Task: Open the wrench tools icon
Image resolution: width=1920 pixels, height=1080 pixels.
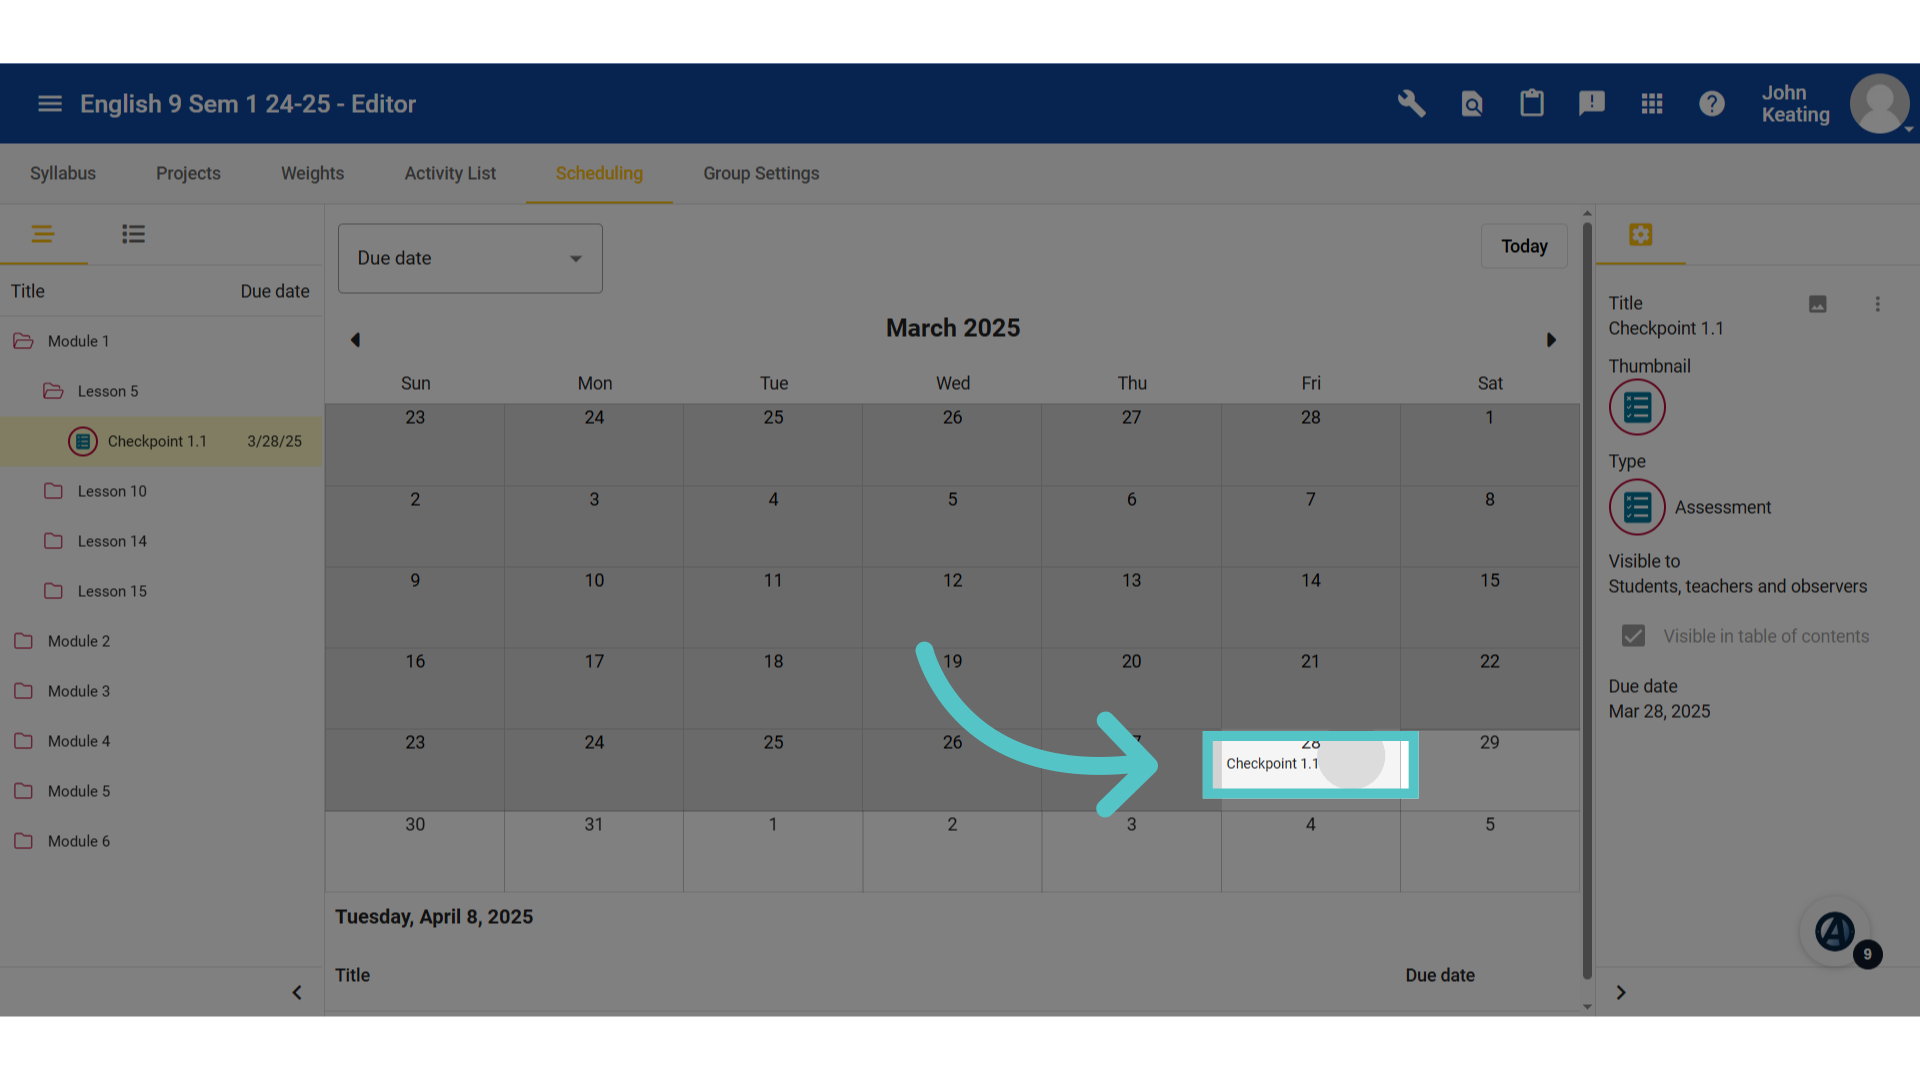Action: (1411, 104)
